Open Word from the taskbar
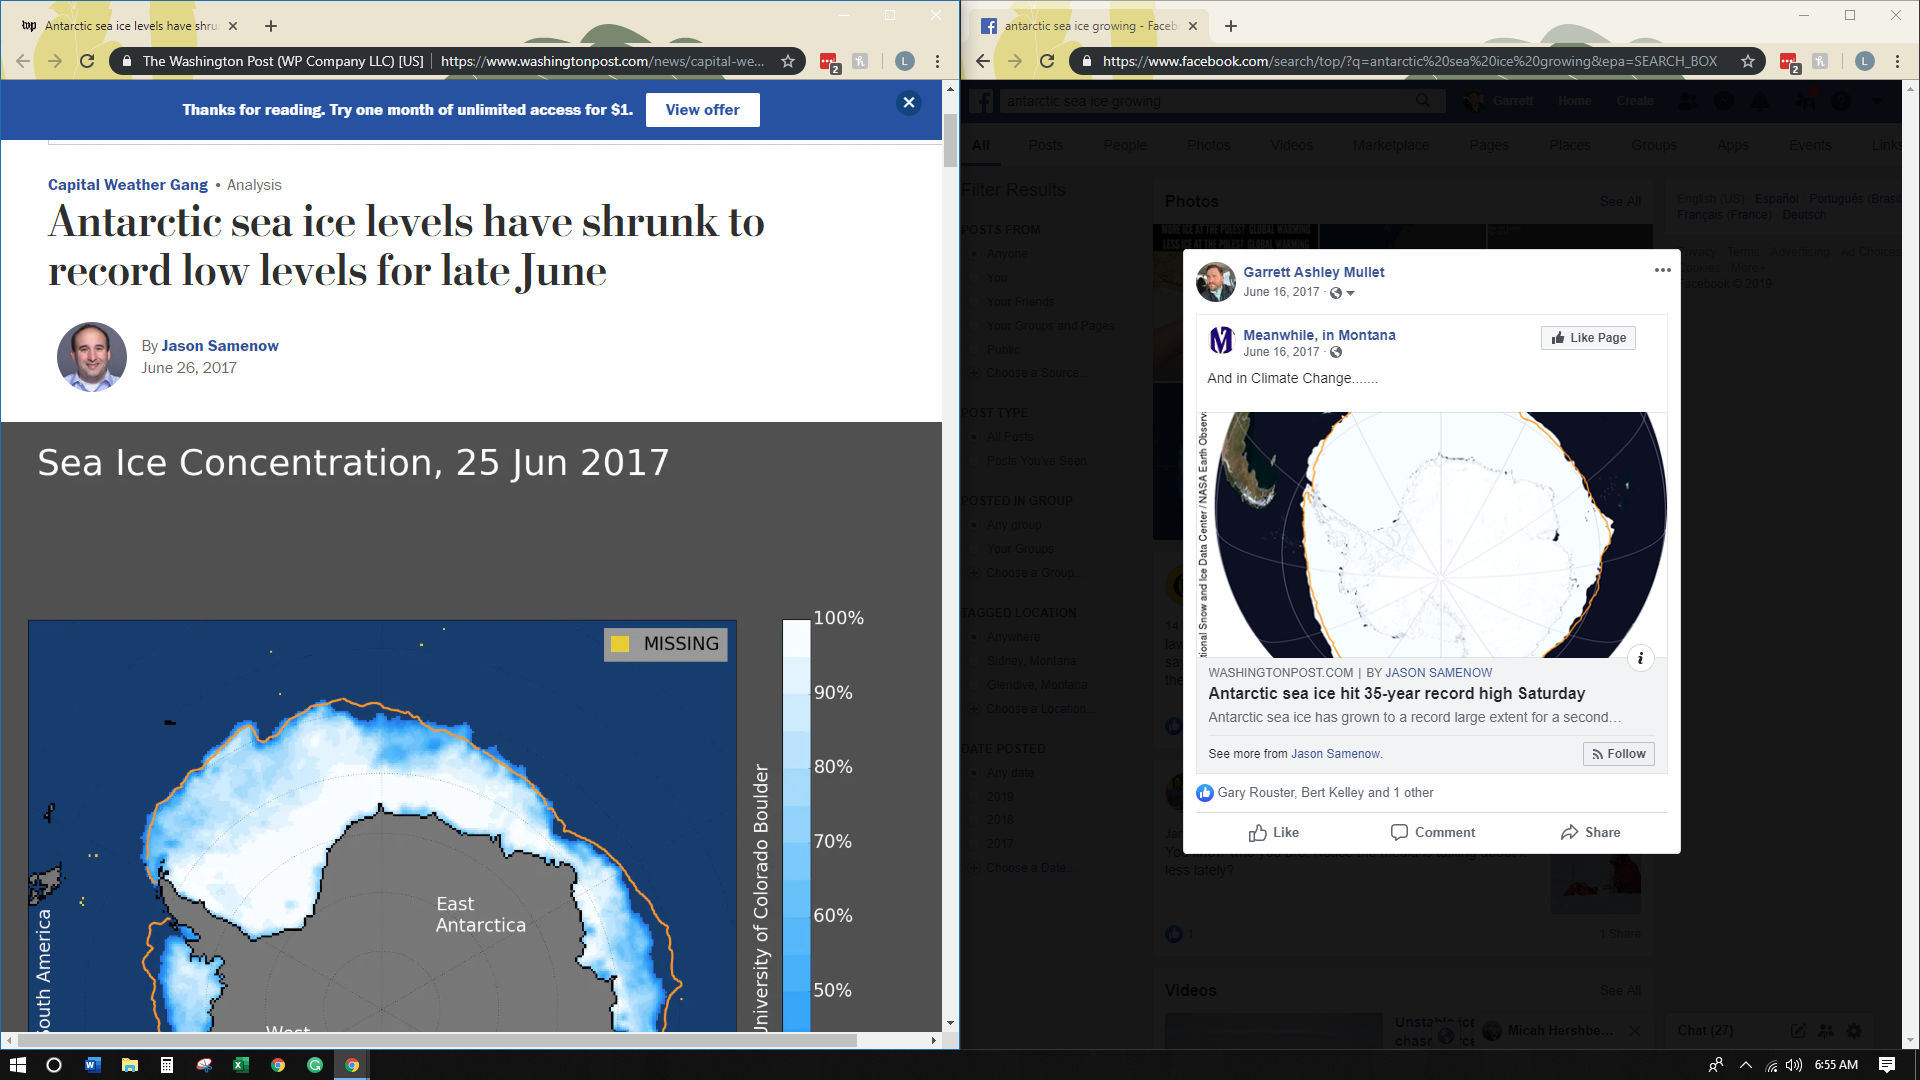 click(92, 1065)
